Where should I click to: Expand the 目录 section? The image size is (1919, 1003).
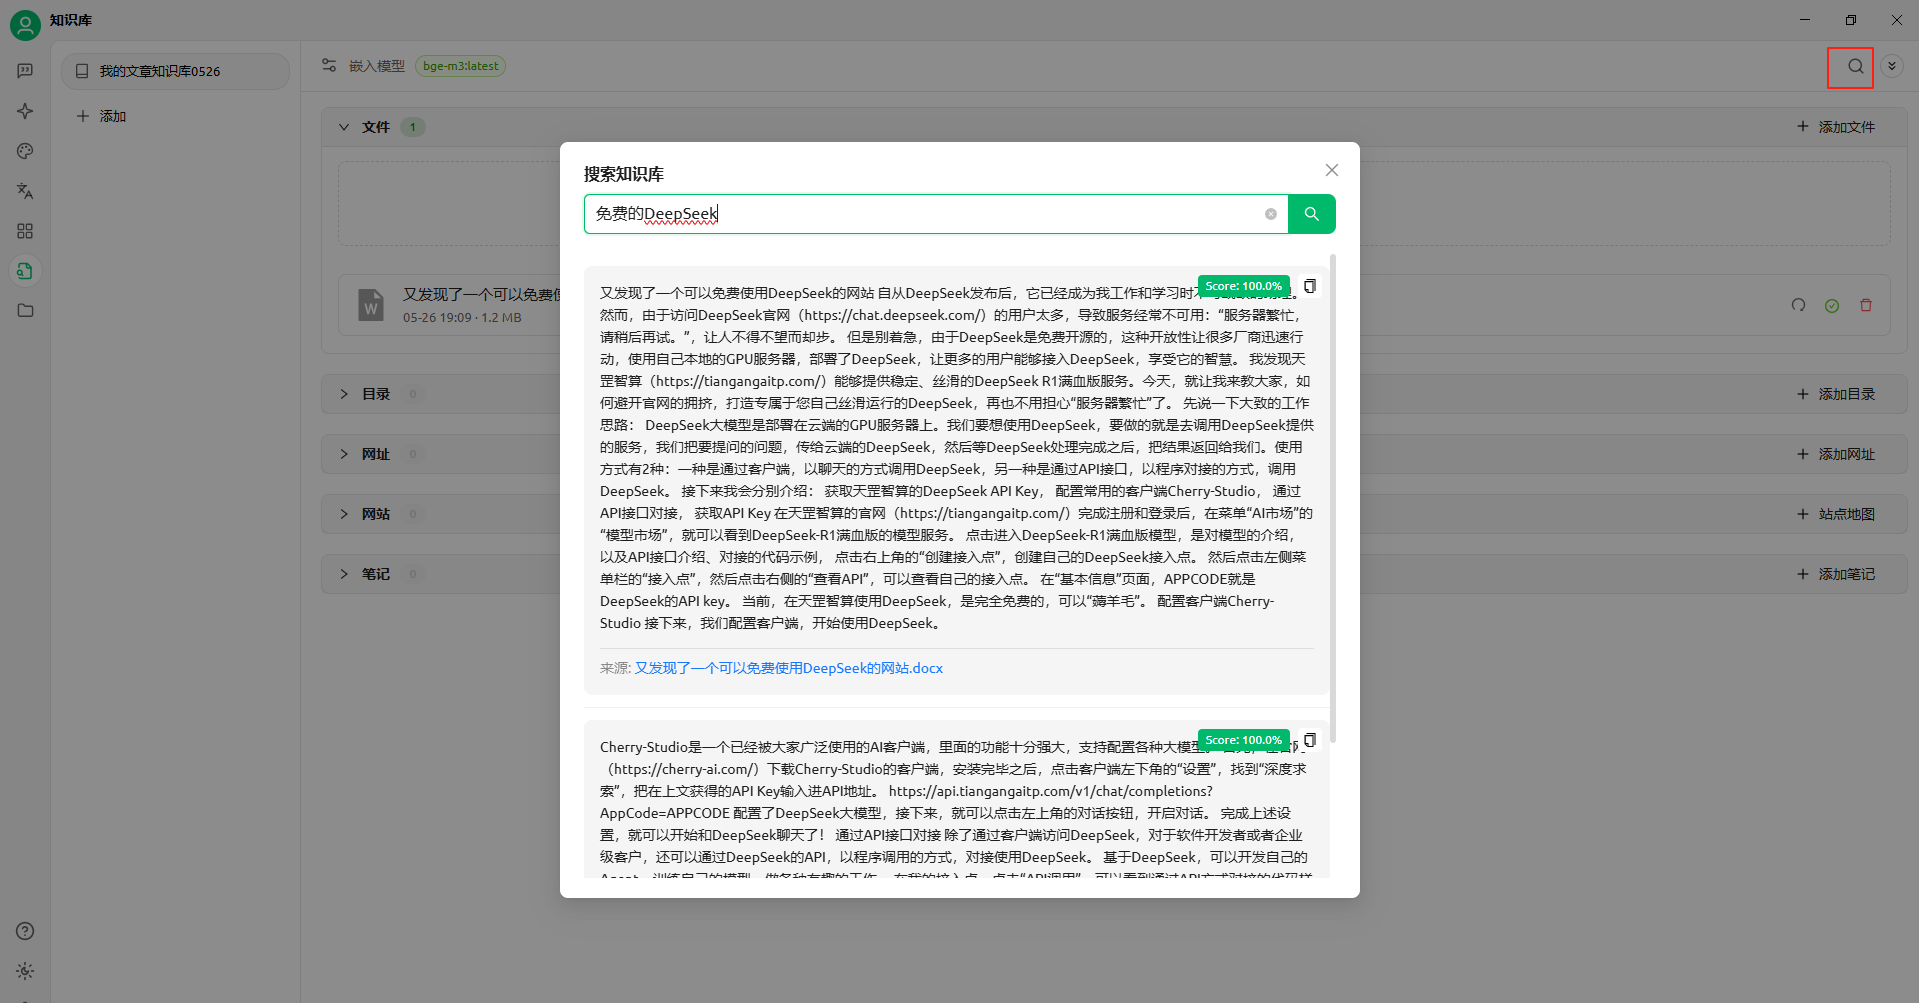coord(344,394)
